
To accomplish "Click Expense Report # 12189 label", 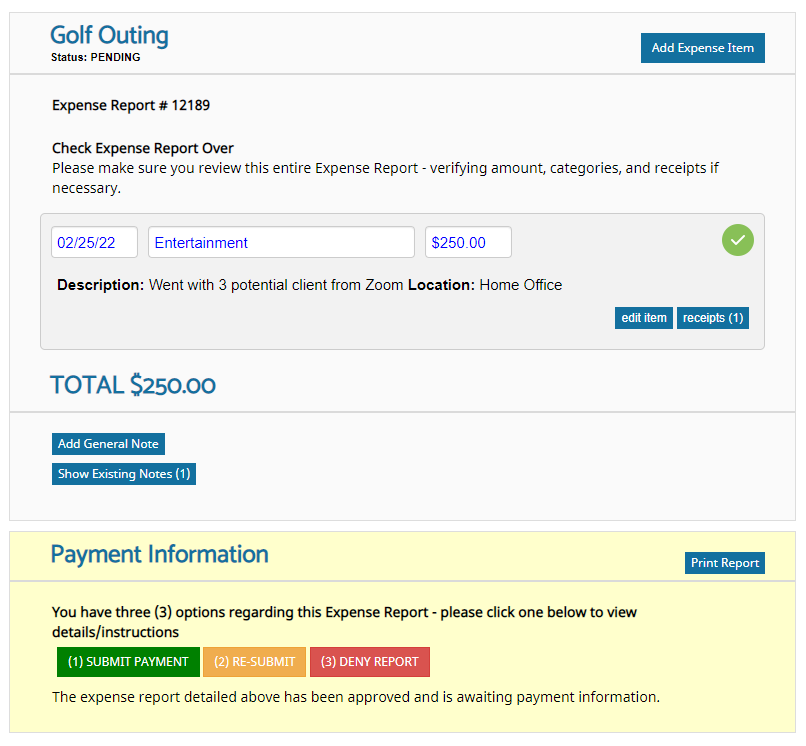I will [x=131, y=105].
